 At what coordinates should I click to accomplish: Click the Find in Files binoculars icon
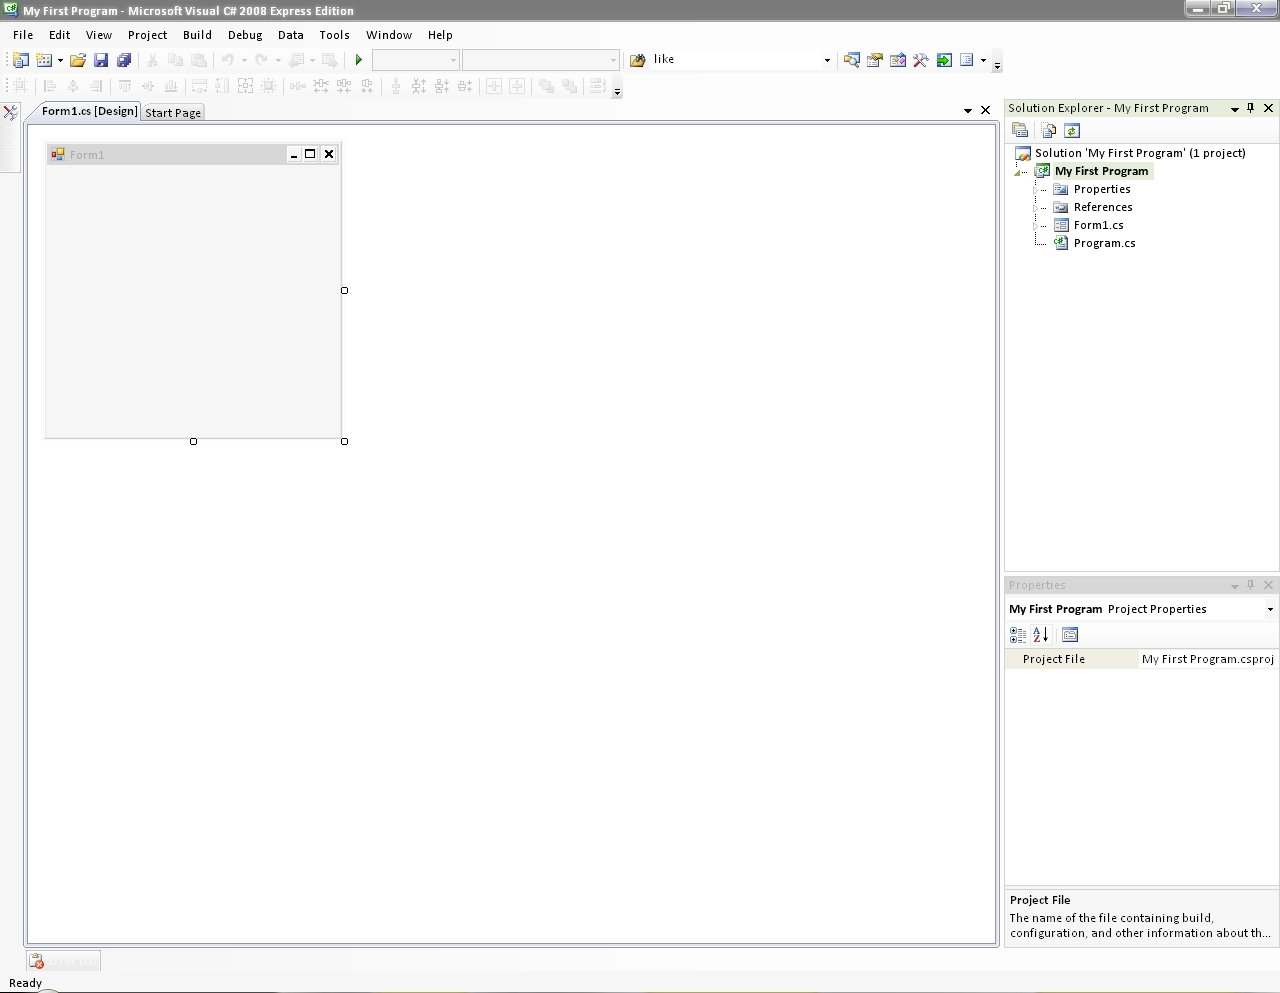coord(638,60)
